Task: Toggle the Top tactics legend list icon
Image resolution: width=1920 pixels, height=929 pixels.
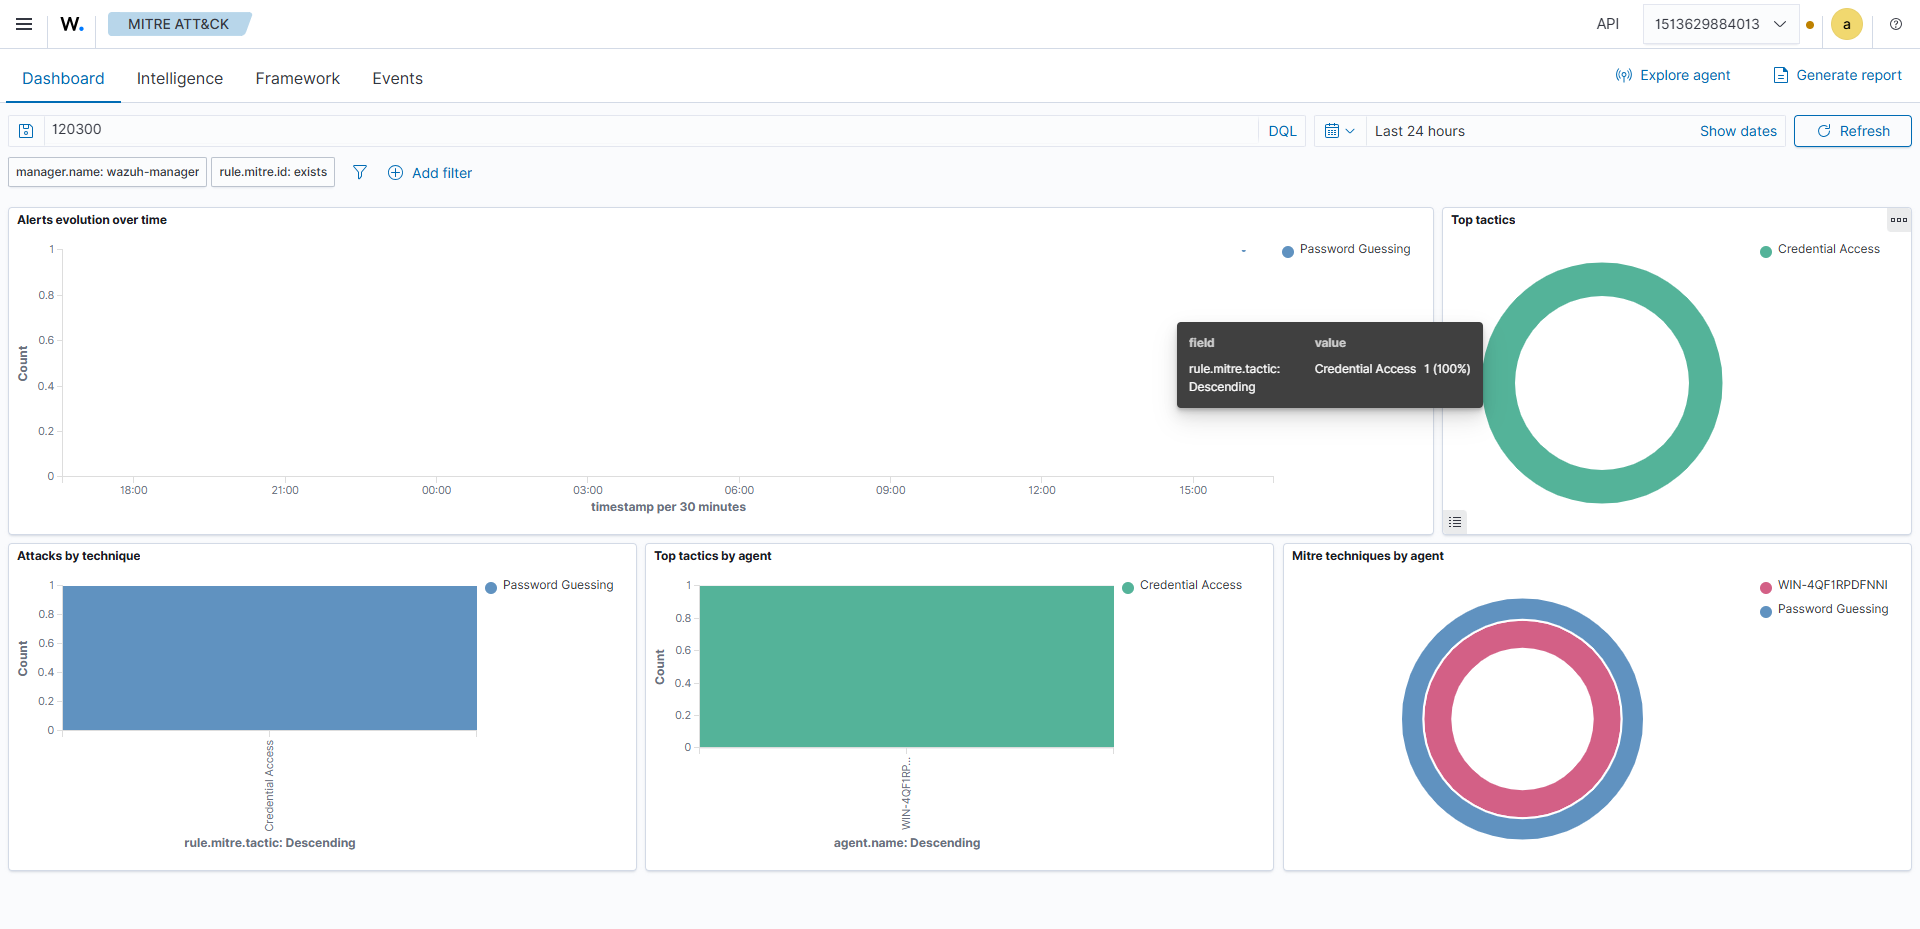Action: tap(1455, 522)
